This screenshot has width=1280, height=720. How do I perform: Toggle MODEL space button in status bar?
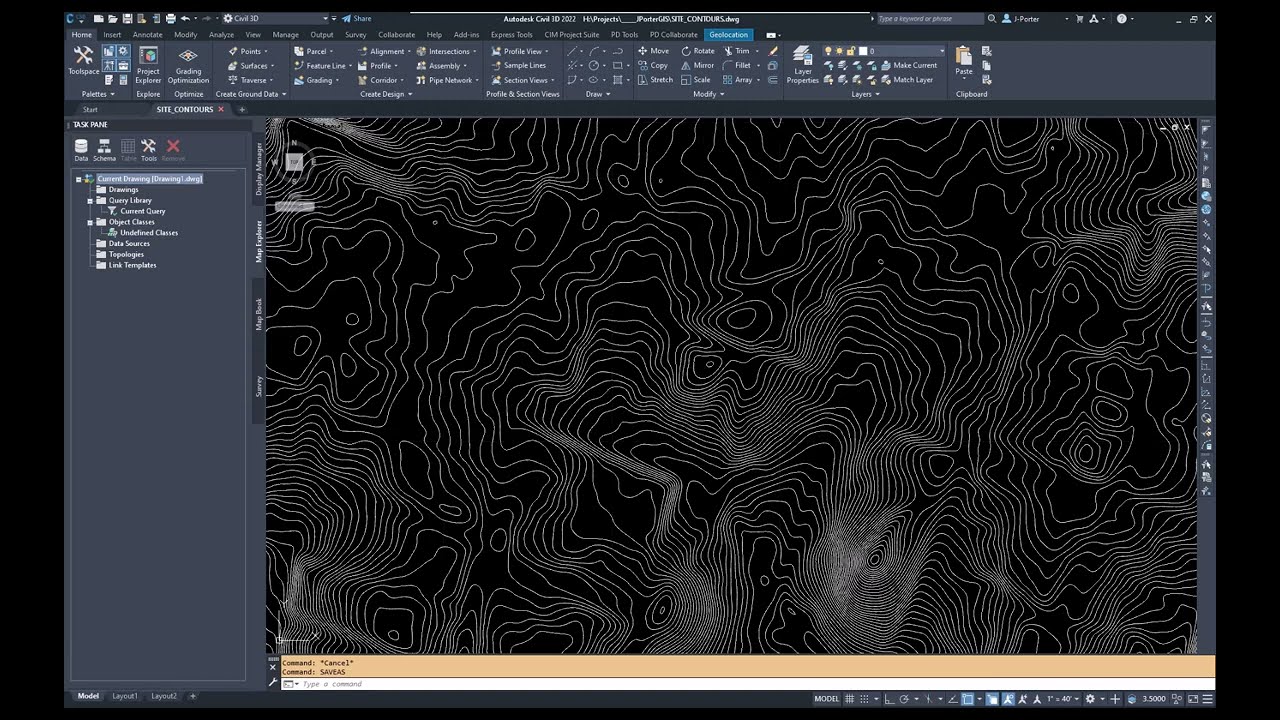[x=827, y=699]
